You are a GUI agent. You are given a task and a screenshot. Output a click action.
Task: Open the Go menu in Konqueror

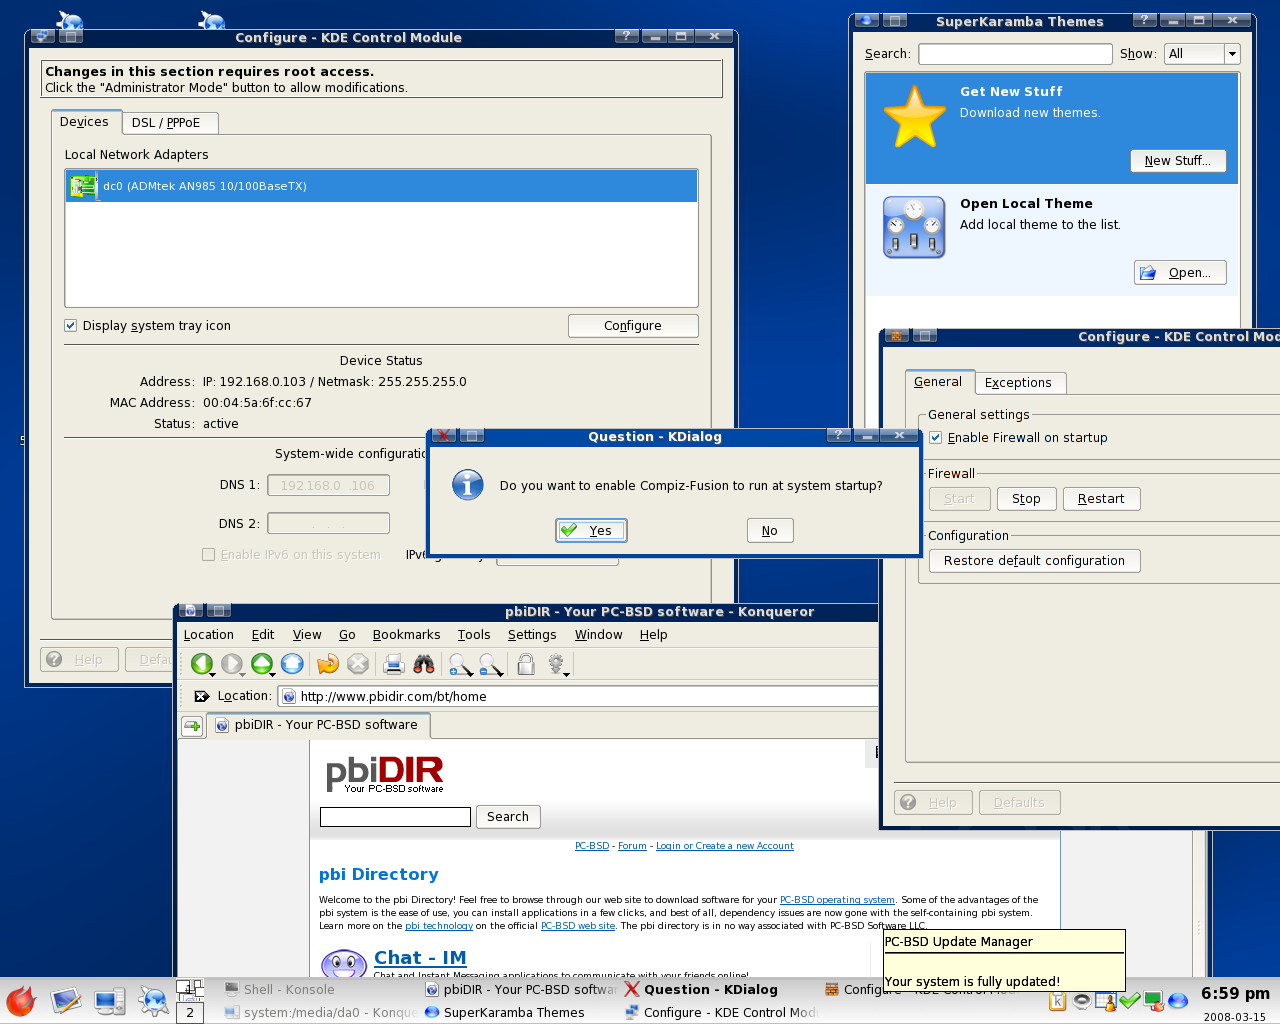pos(347,635)
